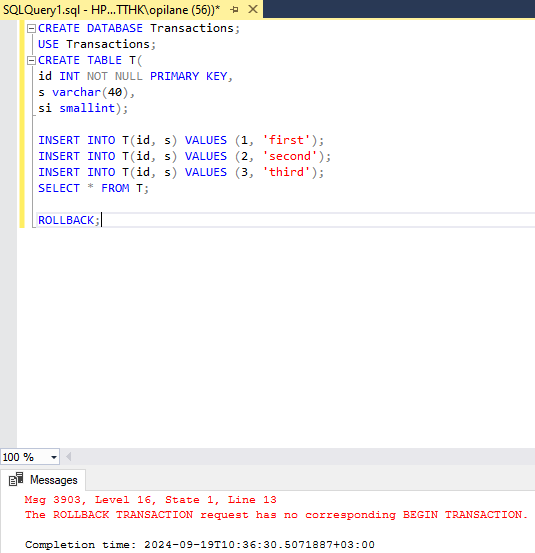Place cursor in SELECT * FROM T line

tap(93, 188)
